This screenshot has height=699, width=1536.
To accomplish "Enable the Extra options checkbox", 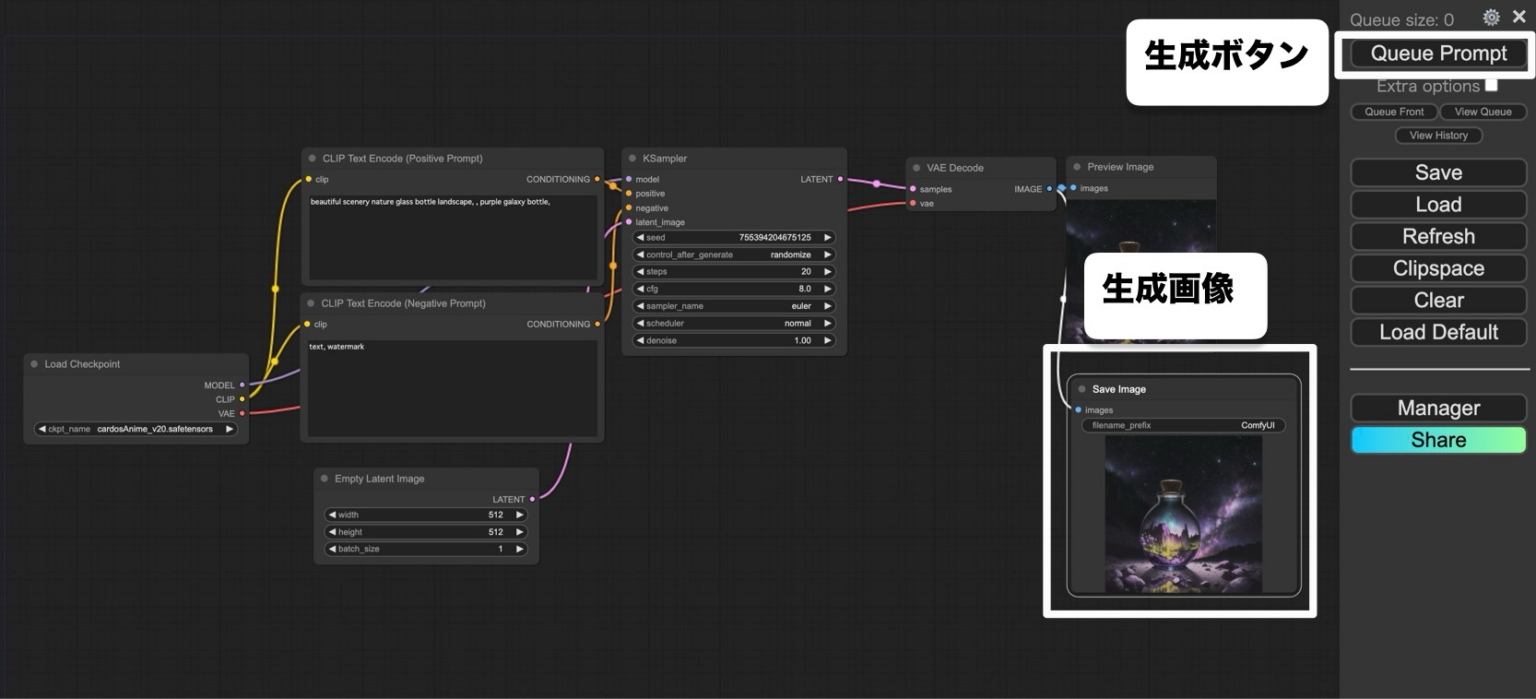I will [x=1491, y=86].
